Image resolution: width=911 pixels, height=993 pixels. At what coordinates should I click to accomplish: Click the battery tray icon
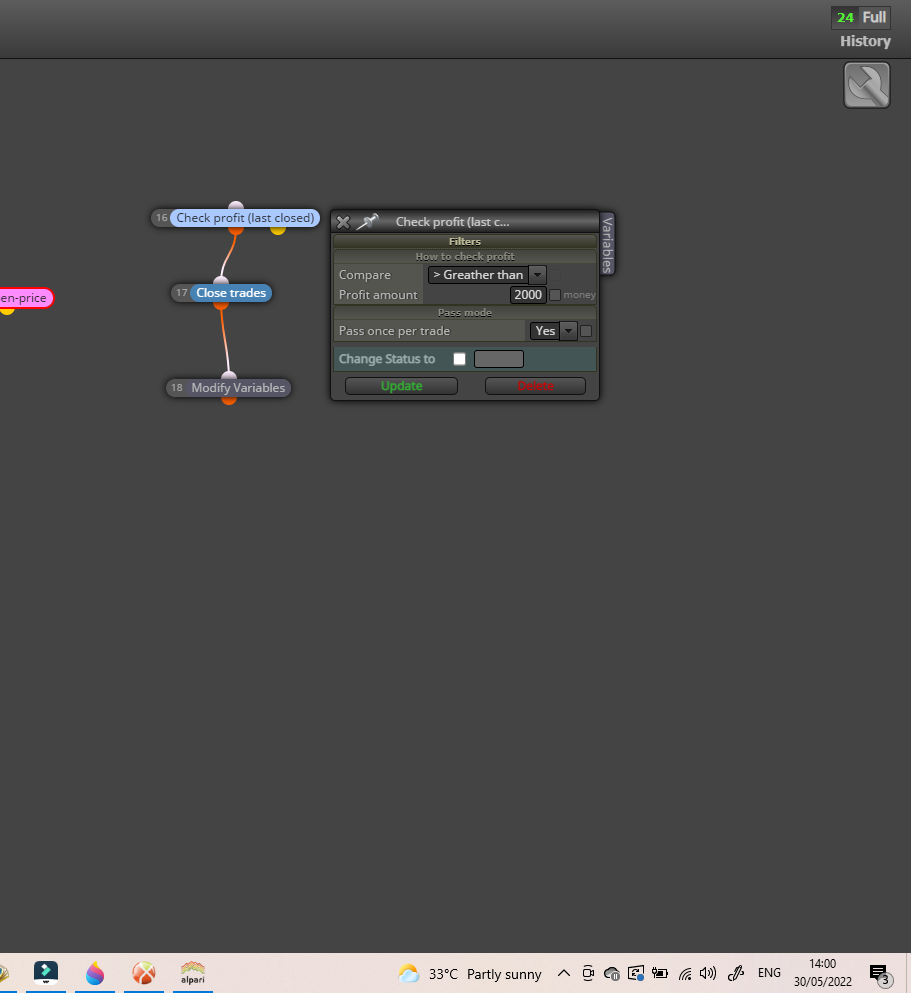coord(660,973)
